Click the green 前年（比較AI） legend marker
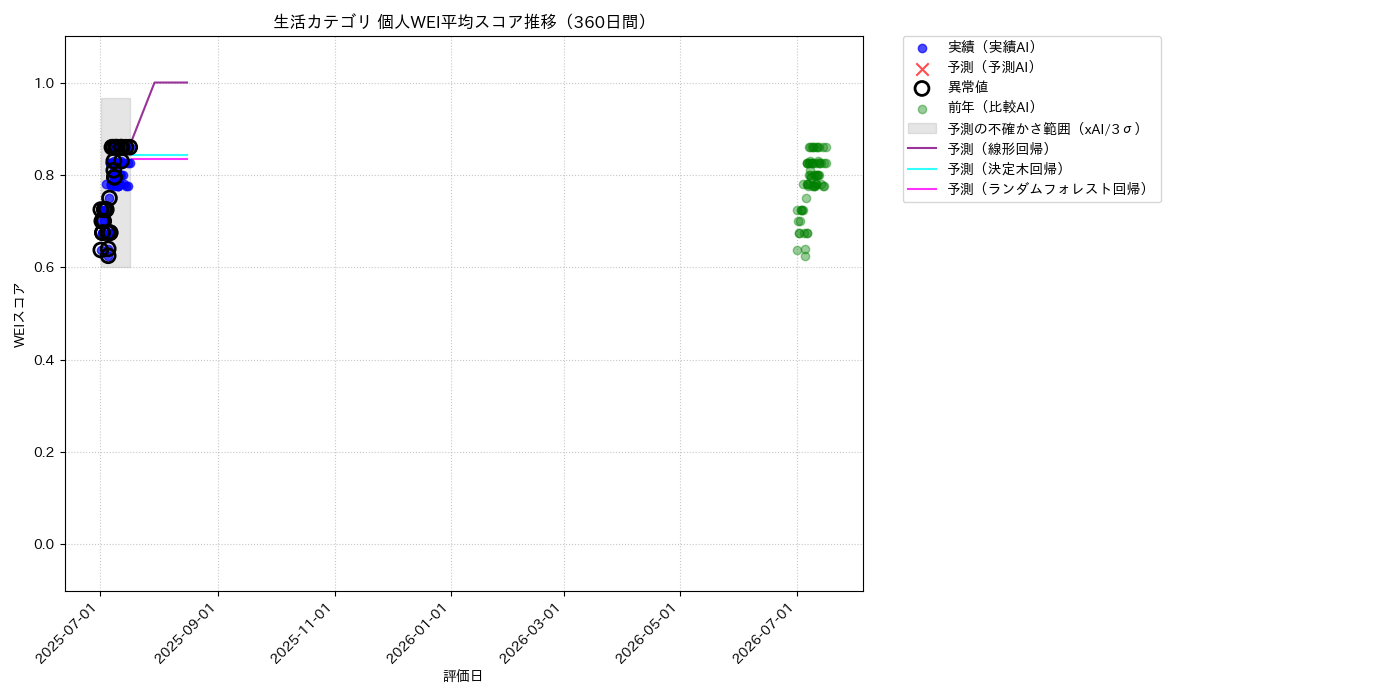 [x=922, y=109]
